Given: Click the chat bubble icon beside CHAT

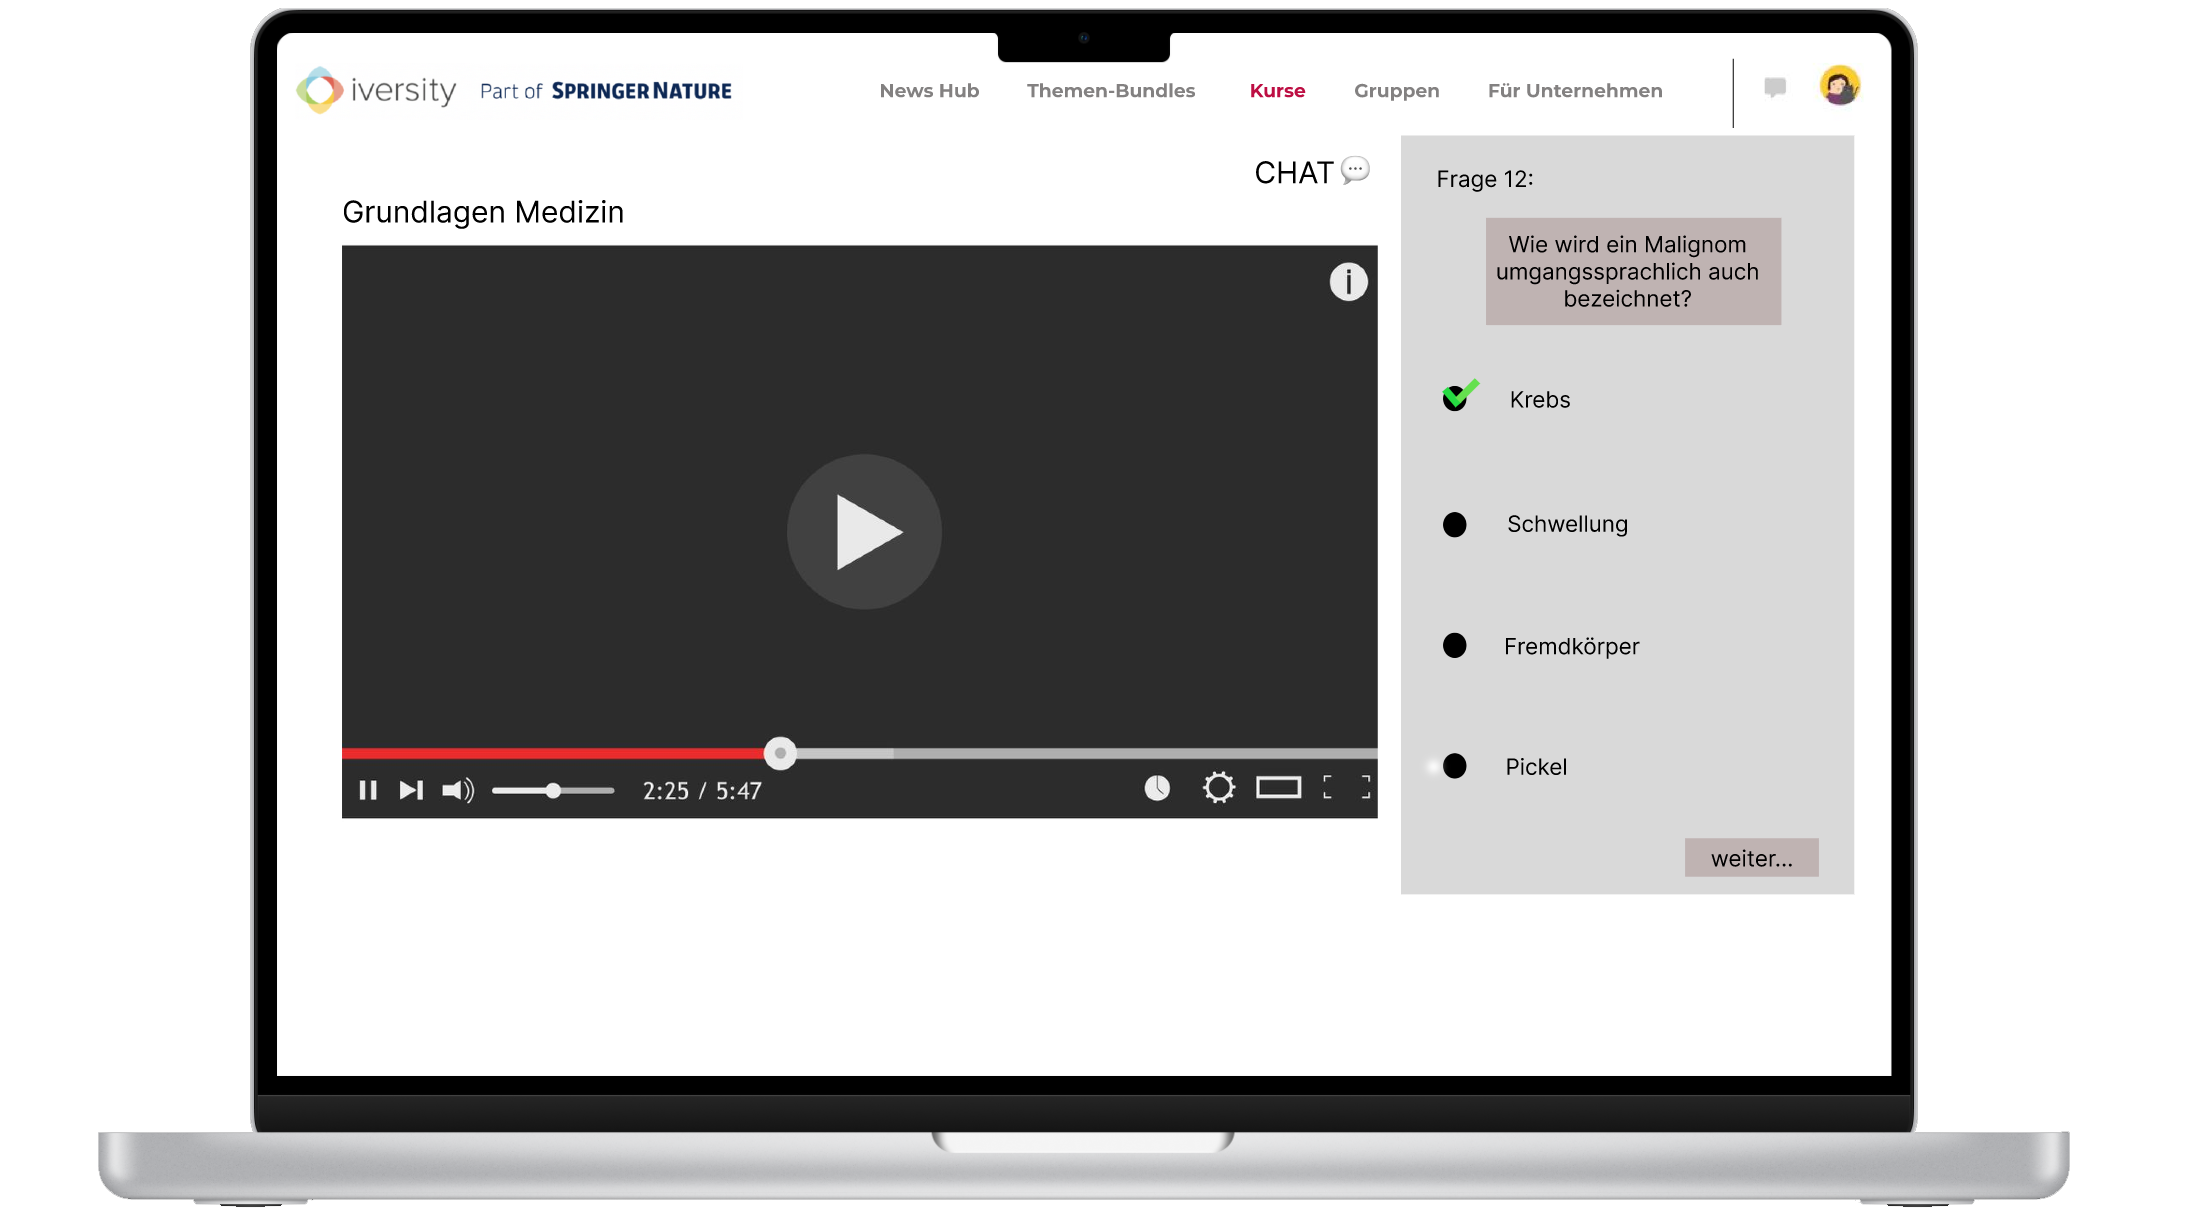Looking at the screenshot, I should [1355, 169].
